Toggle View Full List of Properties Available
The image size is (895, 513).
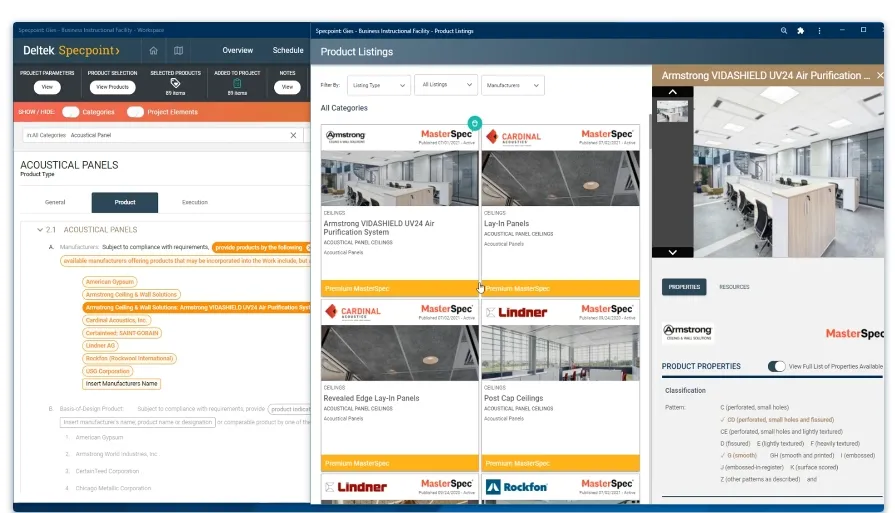(776, 366)
